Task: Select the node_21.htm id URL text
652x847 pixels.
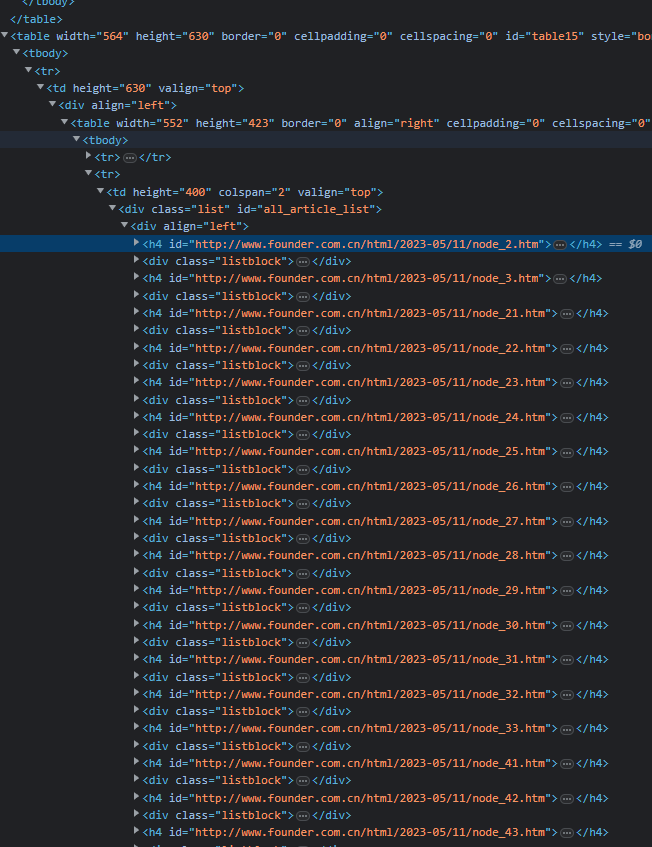Action: pyautogui.click(x=370, y=313)
